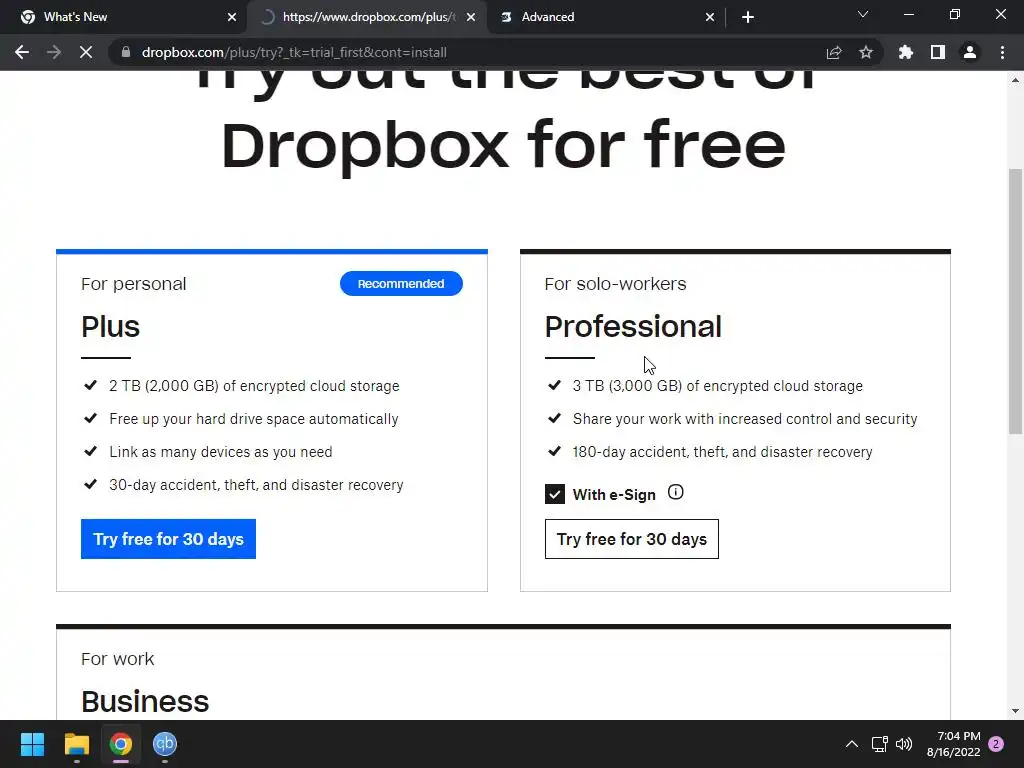Open qBittorrent from the taskbar
The height and width of the screenshot is (768, 1024).
(x=165, y=744)
